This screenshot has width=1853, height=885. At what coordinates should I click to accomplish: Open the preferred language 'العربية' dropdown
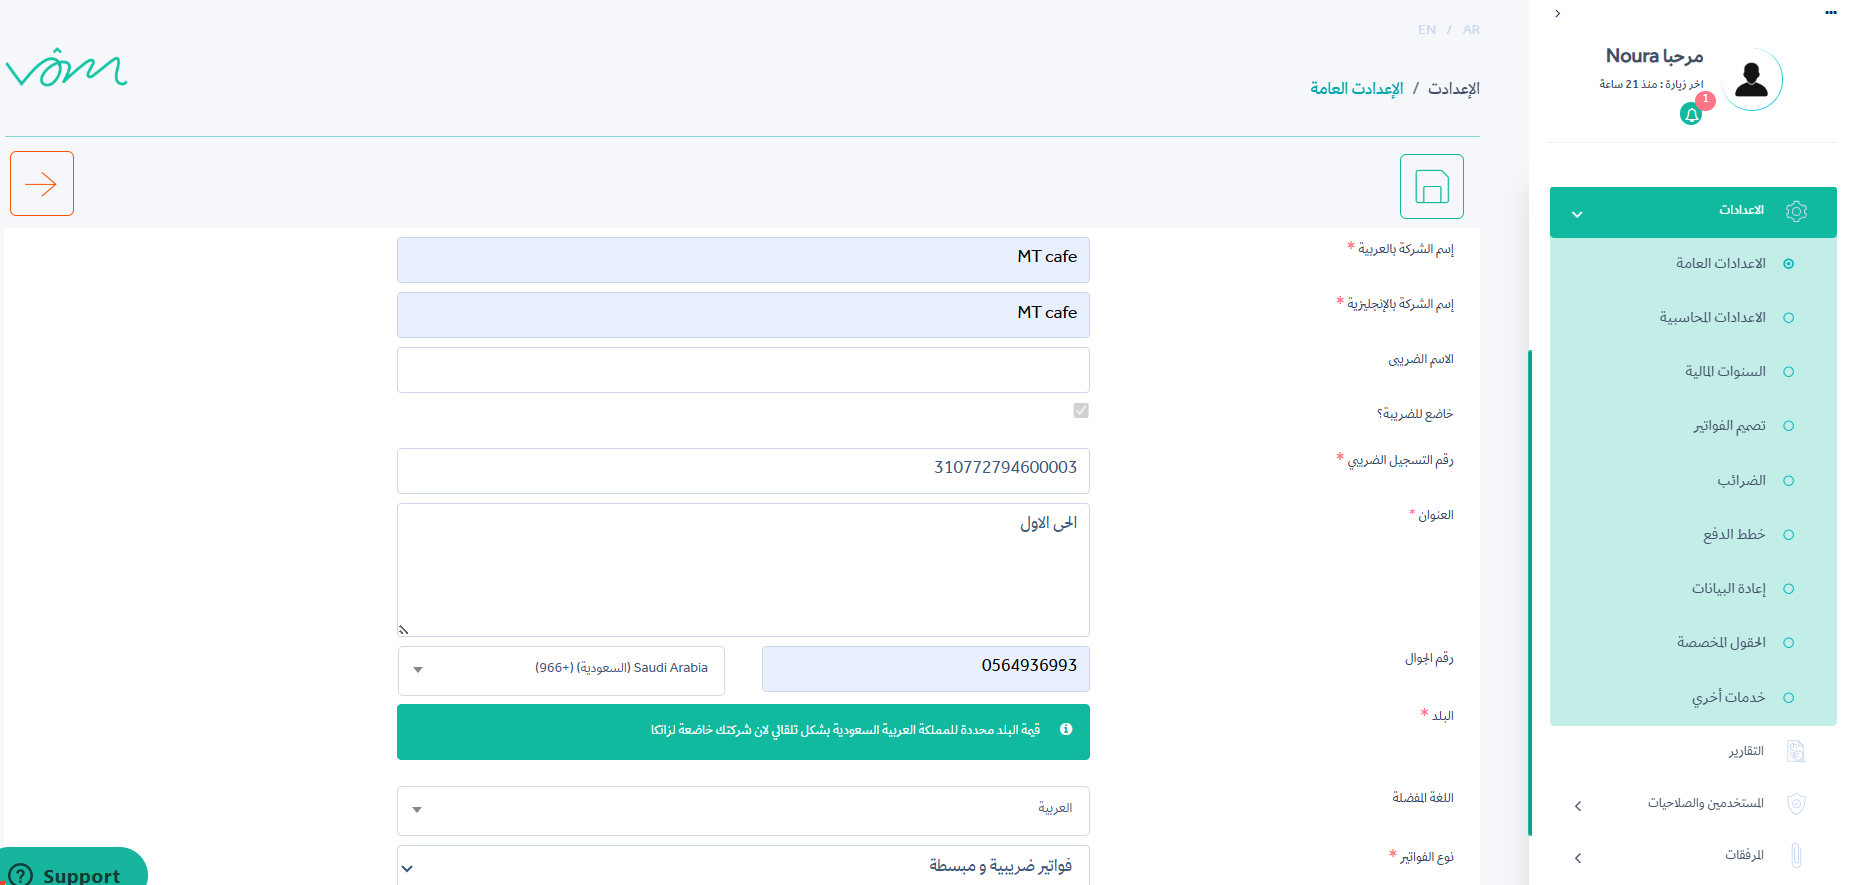pos(743,810)
